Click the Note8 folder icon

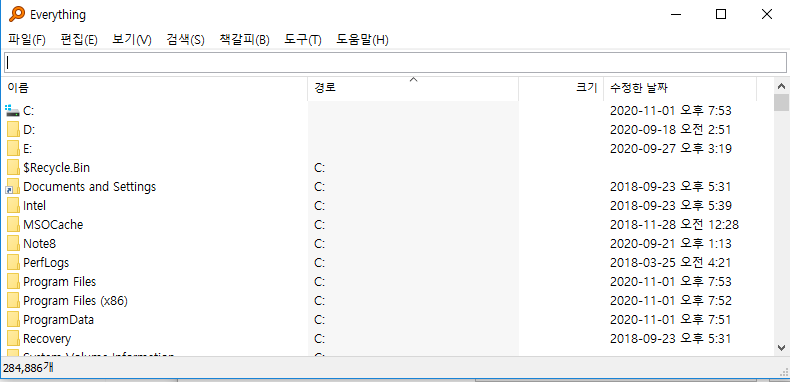pos(14,243)
